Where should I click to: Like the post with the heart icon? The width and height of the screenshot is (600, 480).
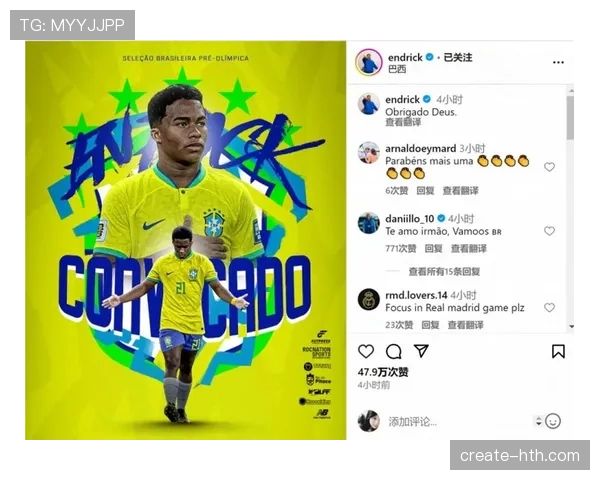pyautogui.click(x=365, y=351)
